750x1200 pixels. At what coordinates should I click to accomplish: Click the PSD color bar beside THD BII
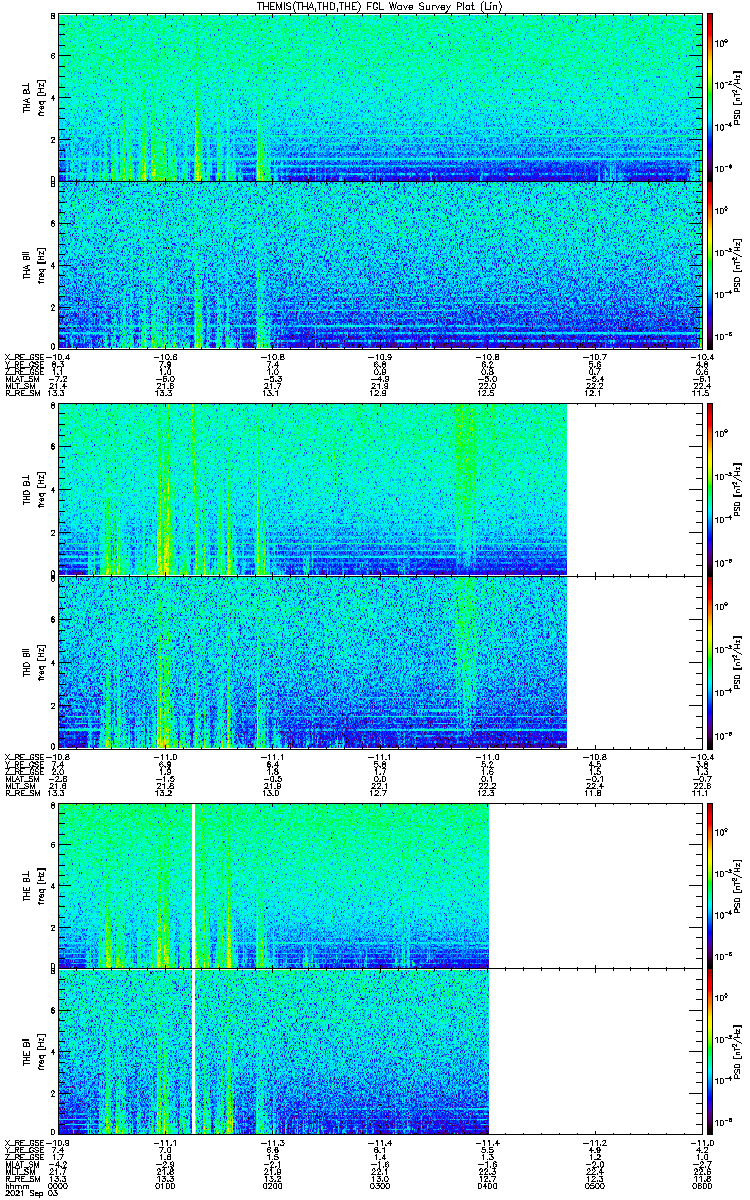point(710,662)
